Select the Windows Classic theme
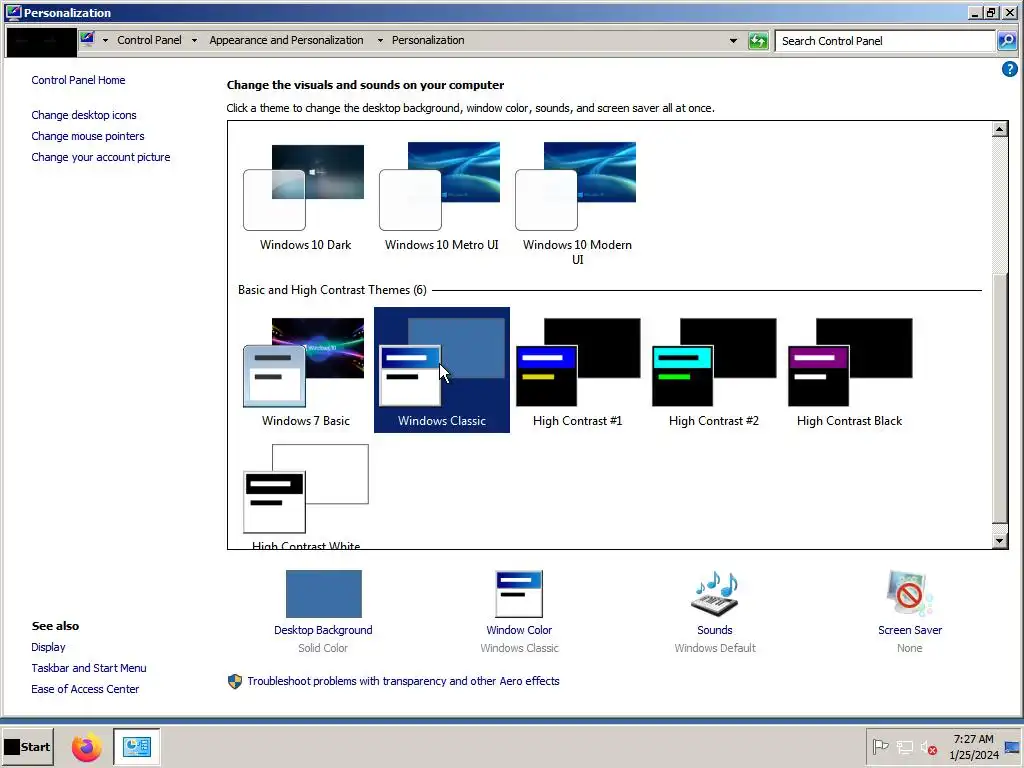This screenshot has width=1024, height=768. [441, 370]
